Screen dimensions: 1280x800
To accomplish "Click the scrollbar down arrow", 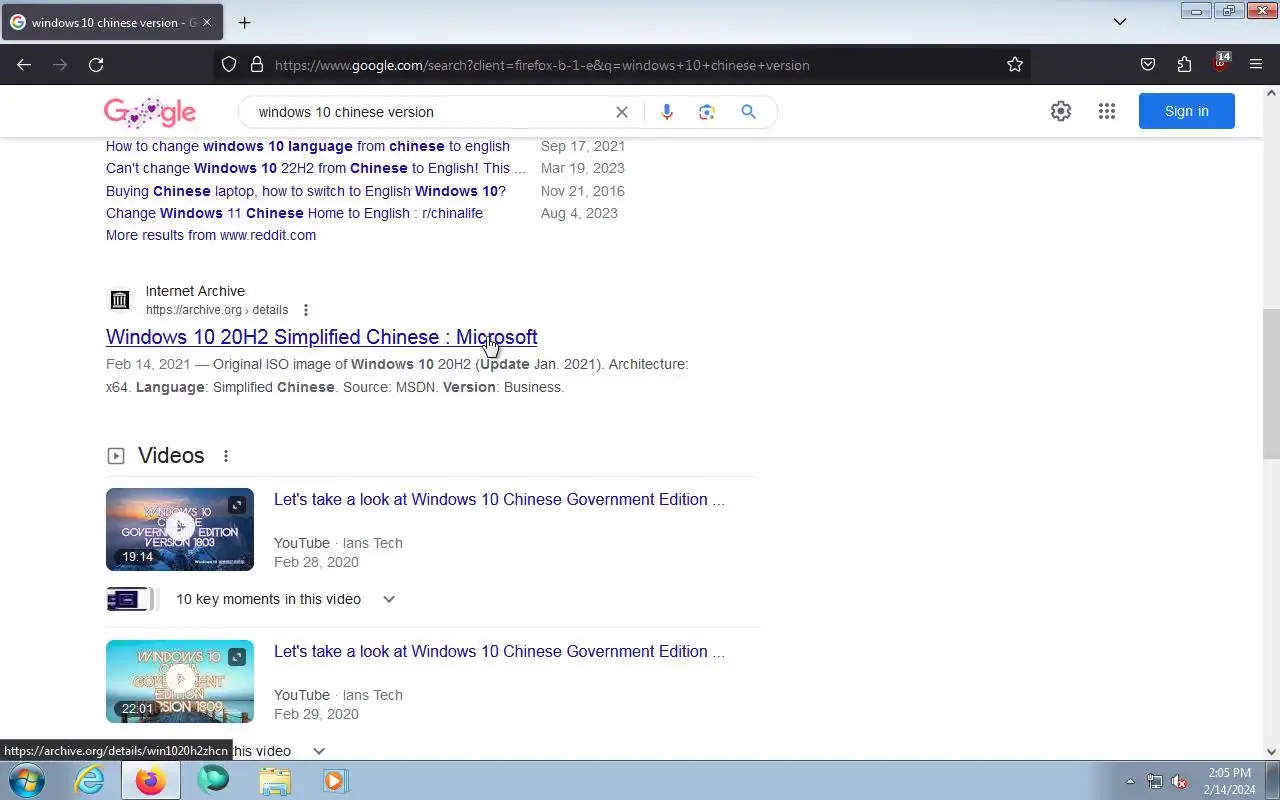I will click(x=1271, y=752).
